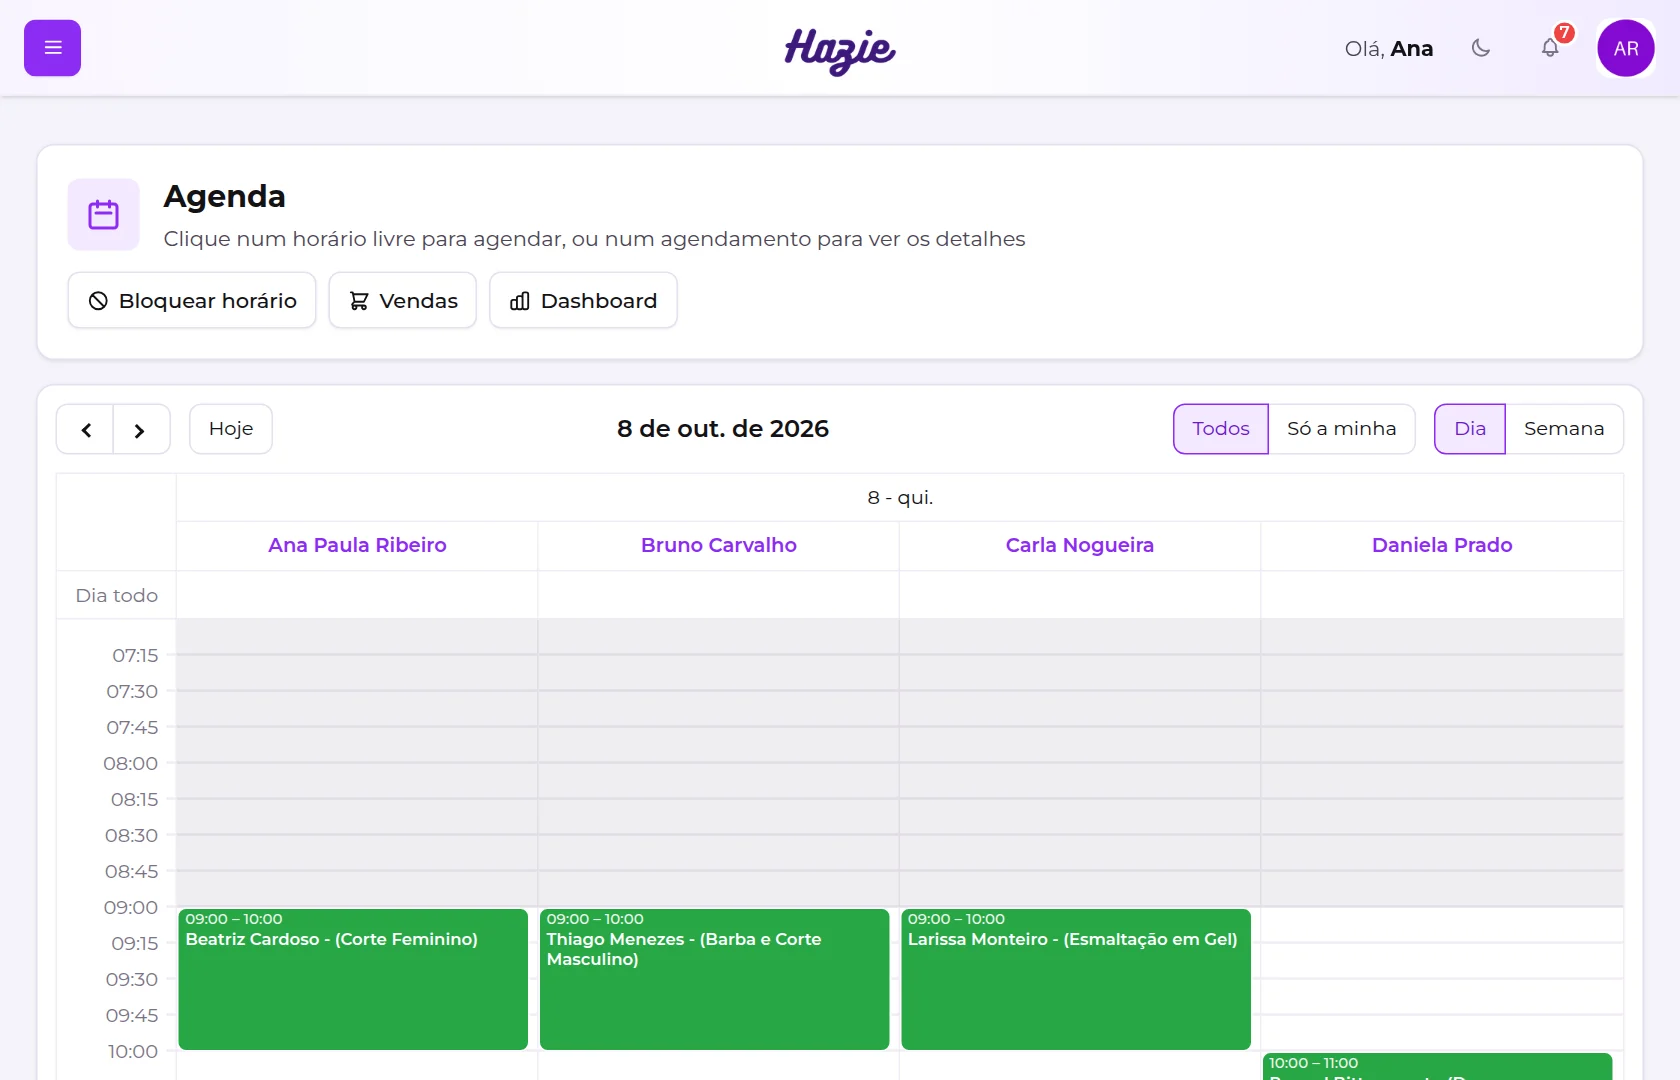1680x1080 pixels.
Task: Open Larissa Monteiro appointment
Action: pyautogui.click(x=1076, y=979)
